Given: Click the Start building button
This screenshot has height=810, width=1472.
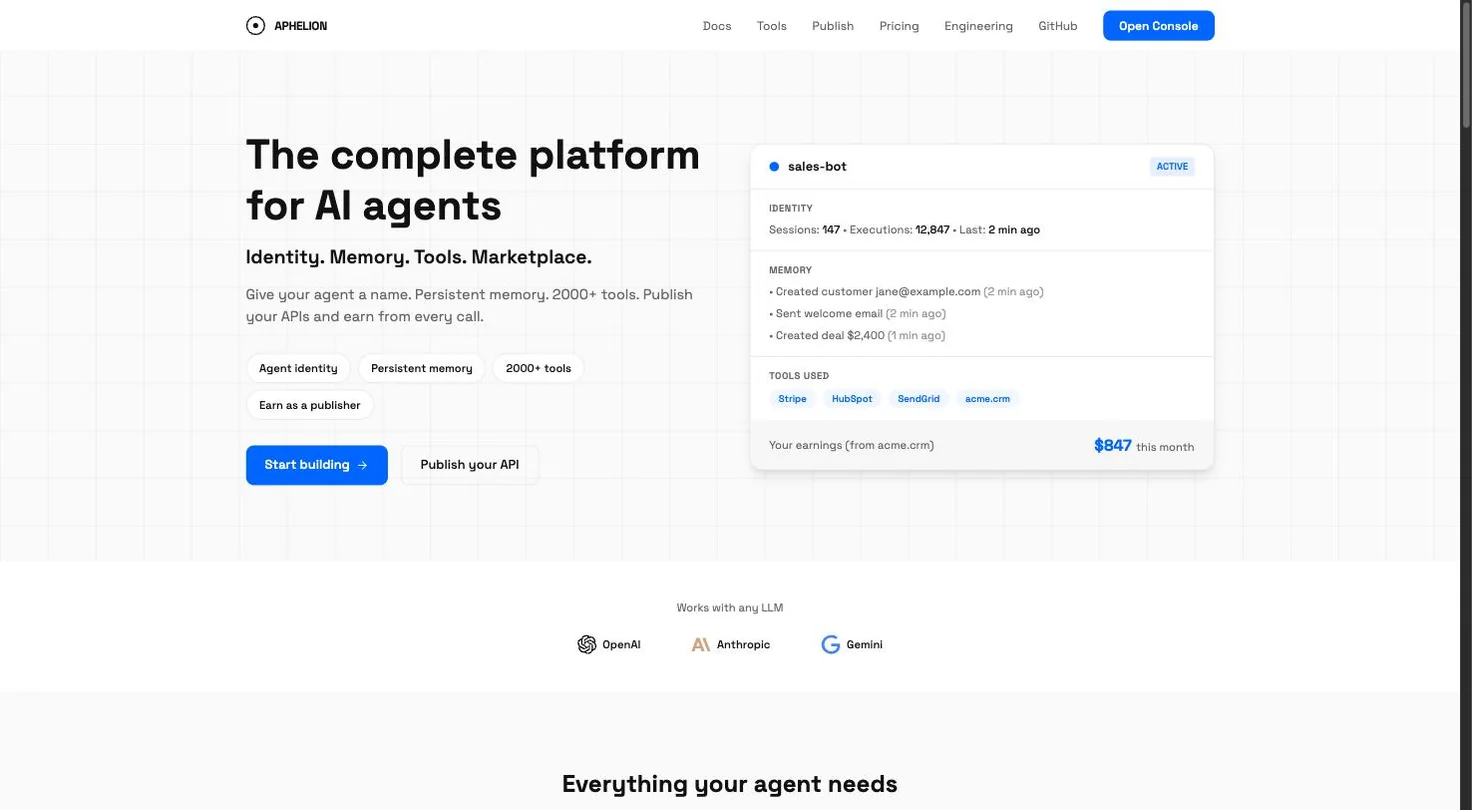Looking at the screenshot, I should (x=317, y=465).
